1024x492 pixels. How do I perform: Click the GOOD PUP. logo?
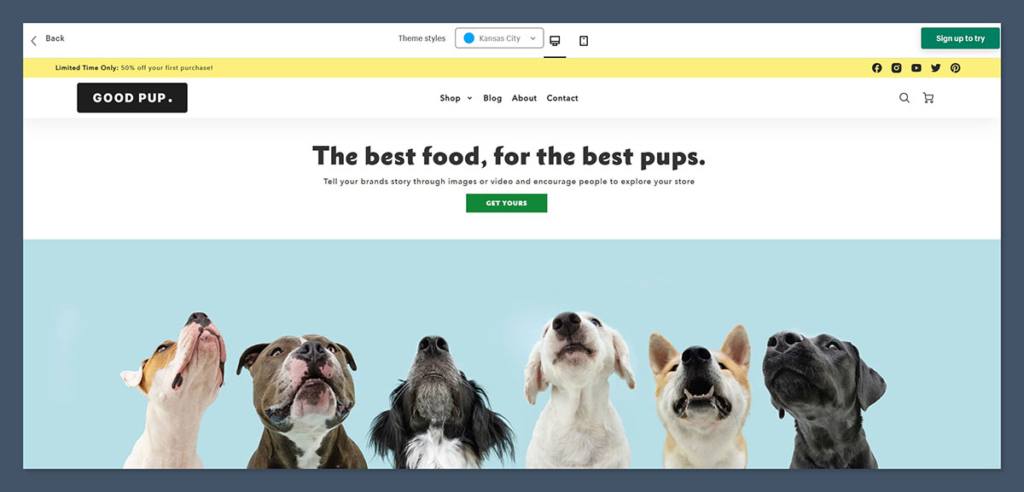132,98
